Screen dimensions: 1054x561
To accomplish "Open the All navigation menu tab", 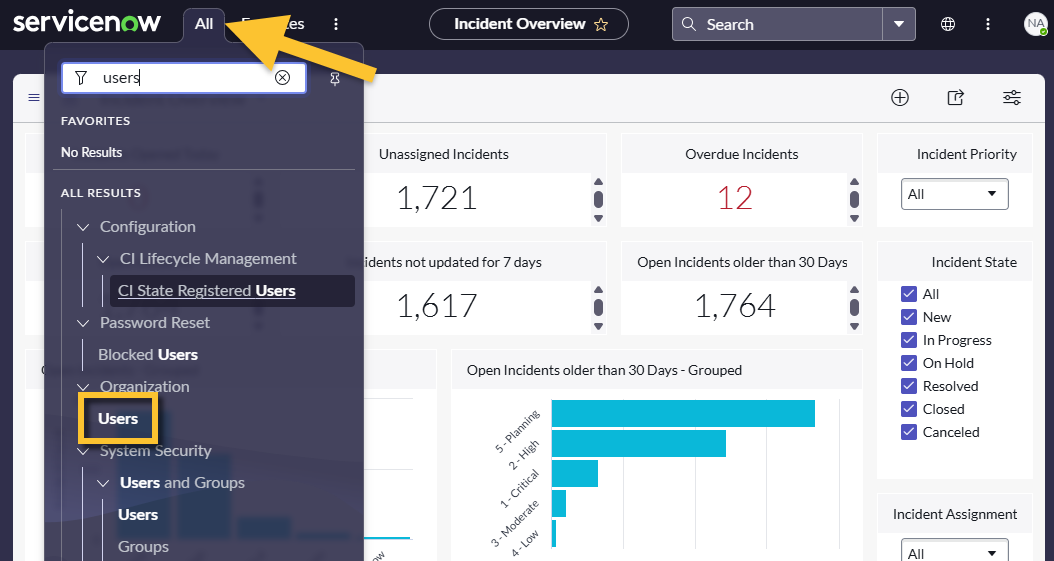I will (204, 24).
